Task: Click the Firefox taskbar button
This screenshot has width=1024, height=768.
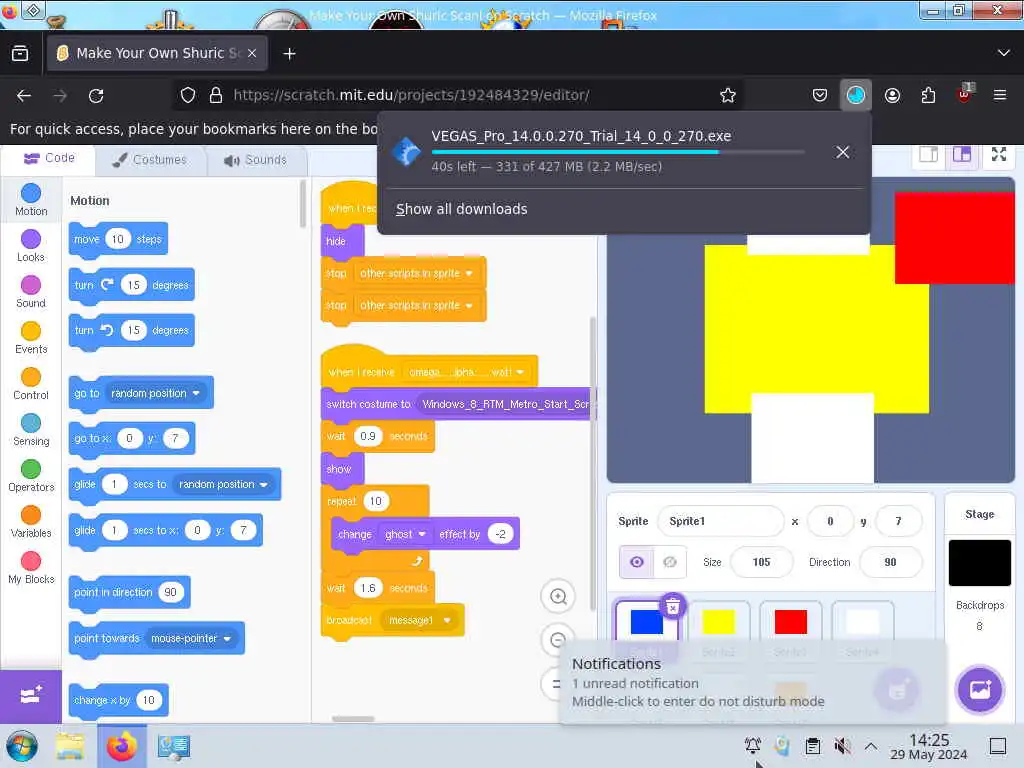Action: coord(121,746)
